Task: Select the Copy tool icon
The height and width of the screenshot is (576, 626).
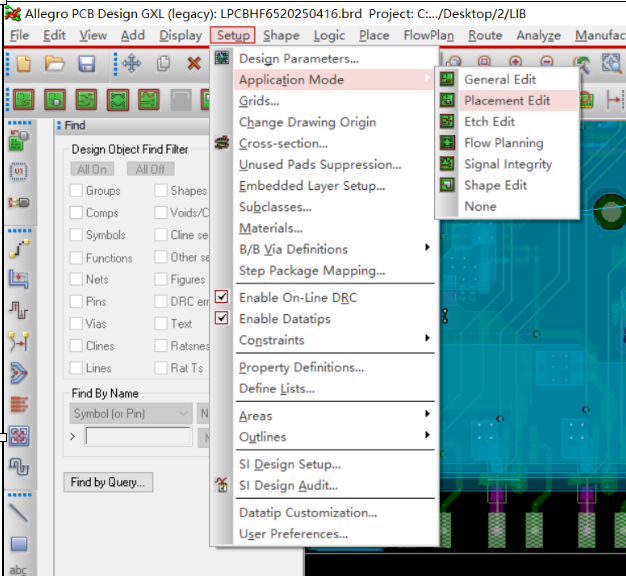Action: click(x=163, y=64)
